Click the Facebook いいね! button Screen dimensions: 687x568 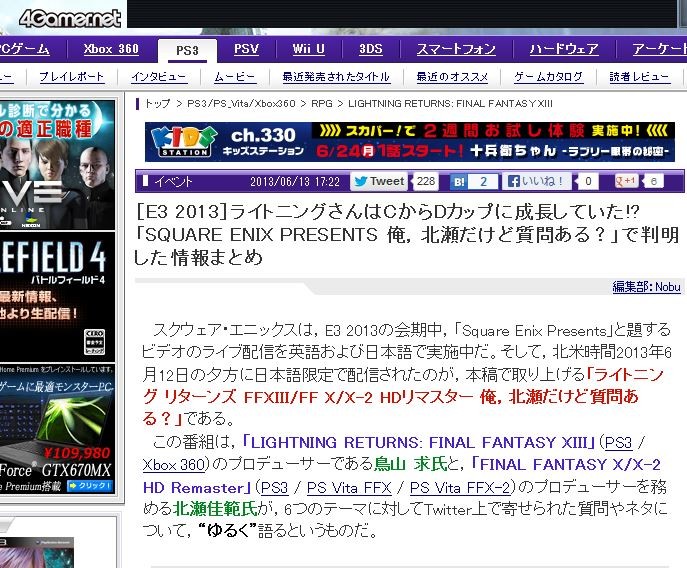pos(536,181)
